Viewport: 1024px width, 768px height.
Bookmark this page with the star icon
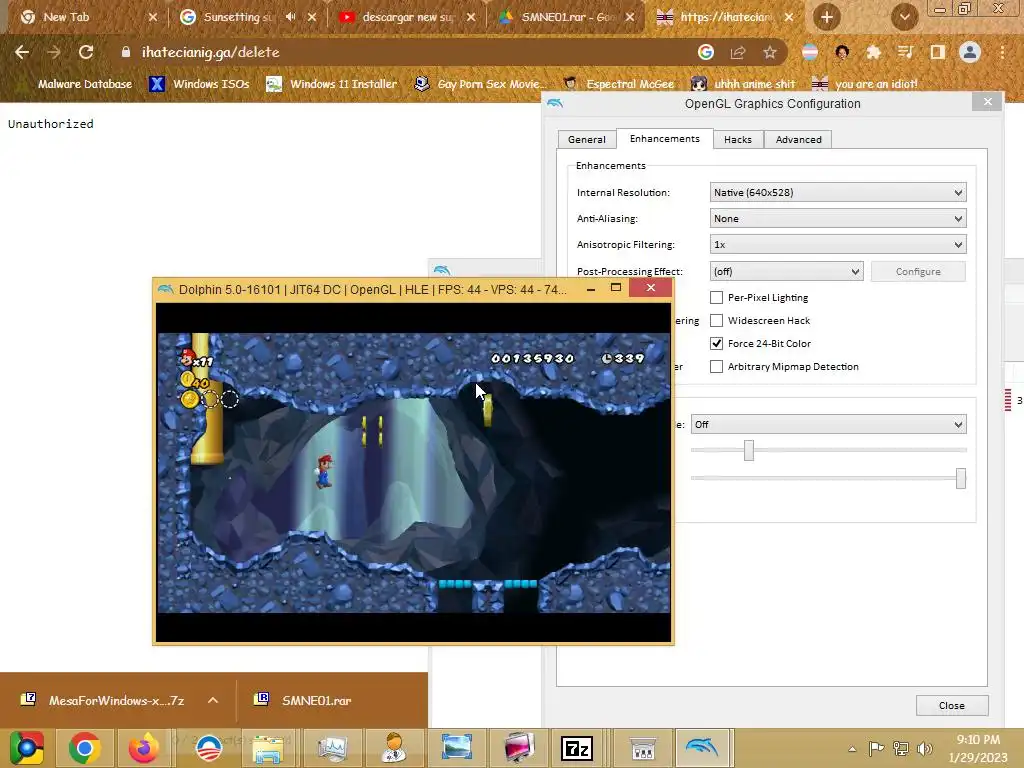point(770,52)
